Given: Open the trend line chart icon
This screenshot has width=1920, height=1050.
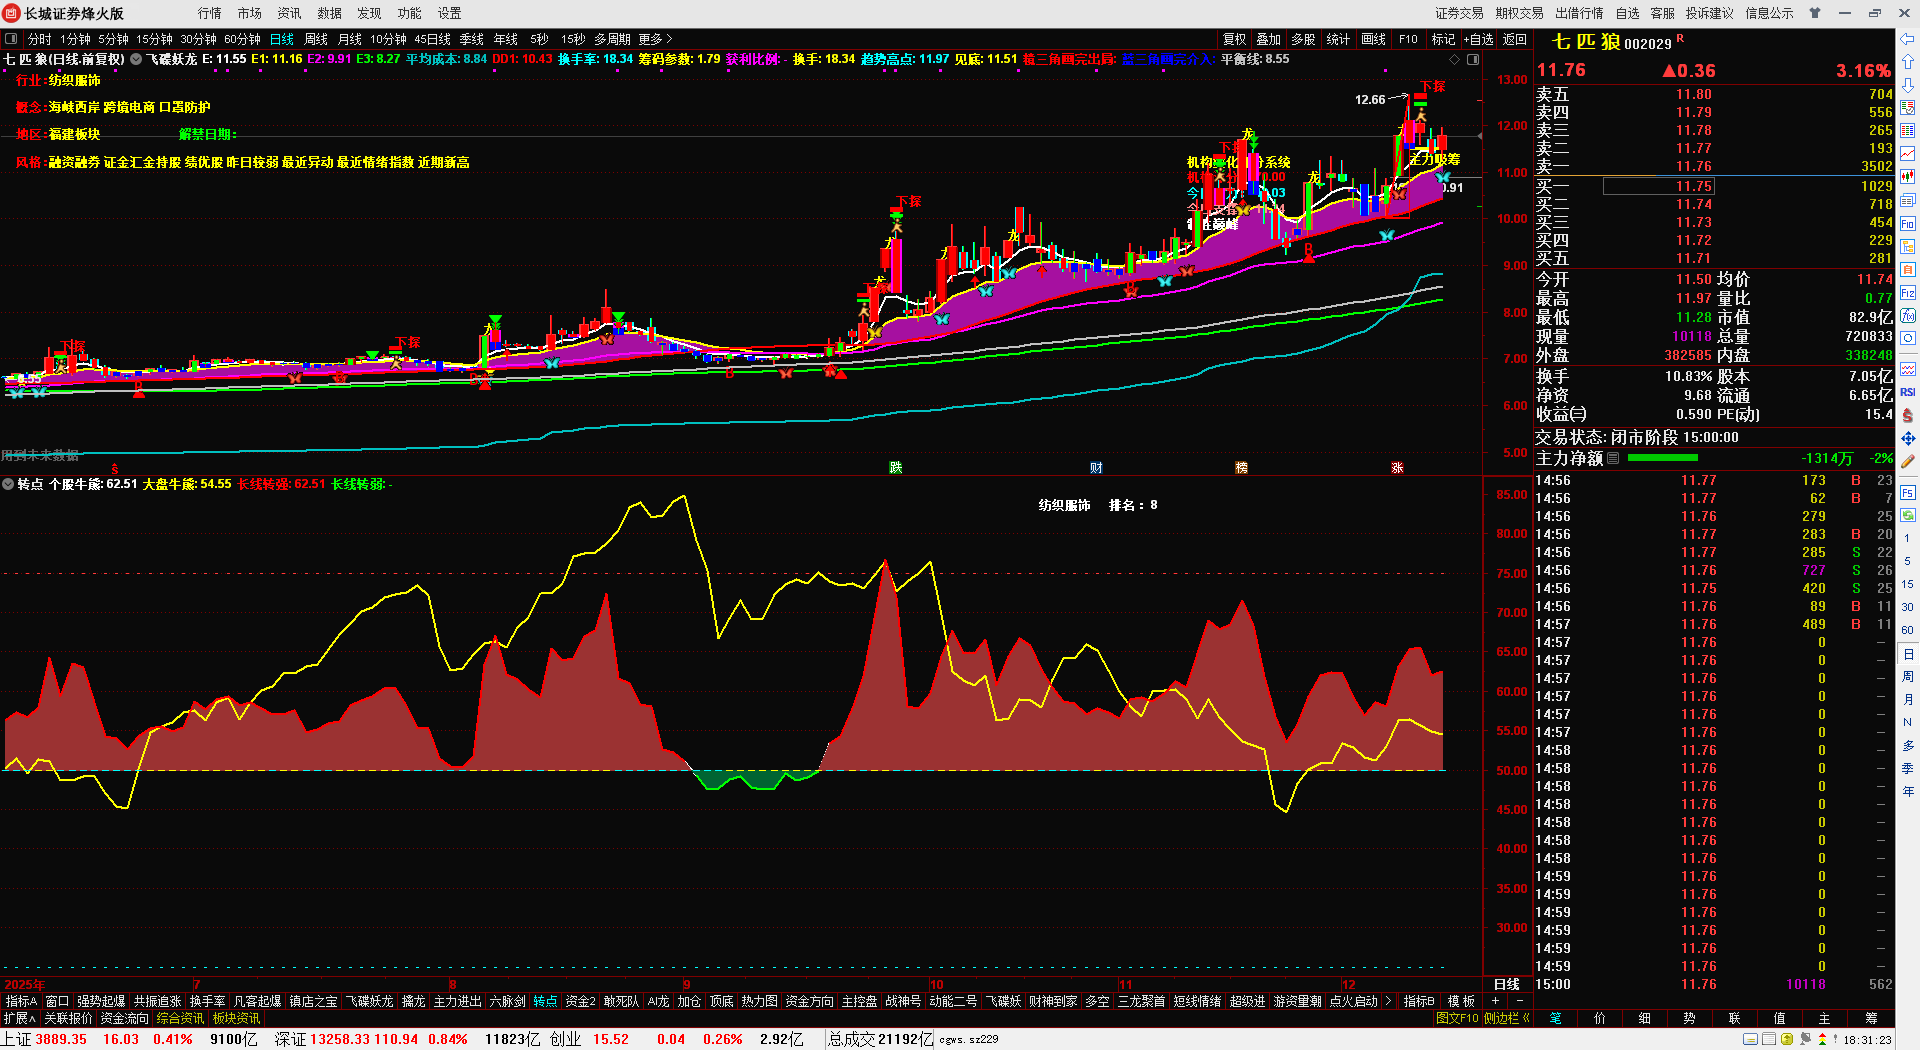Looking at the screenshot, I should [1908, 154].
